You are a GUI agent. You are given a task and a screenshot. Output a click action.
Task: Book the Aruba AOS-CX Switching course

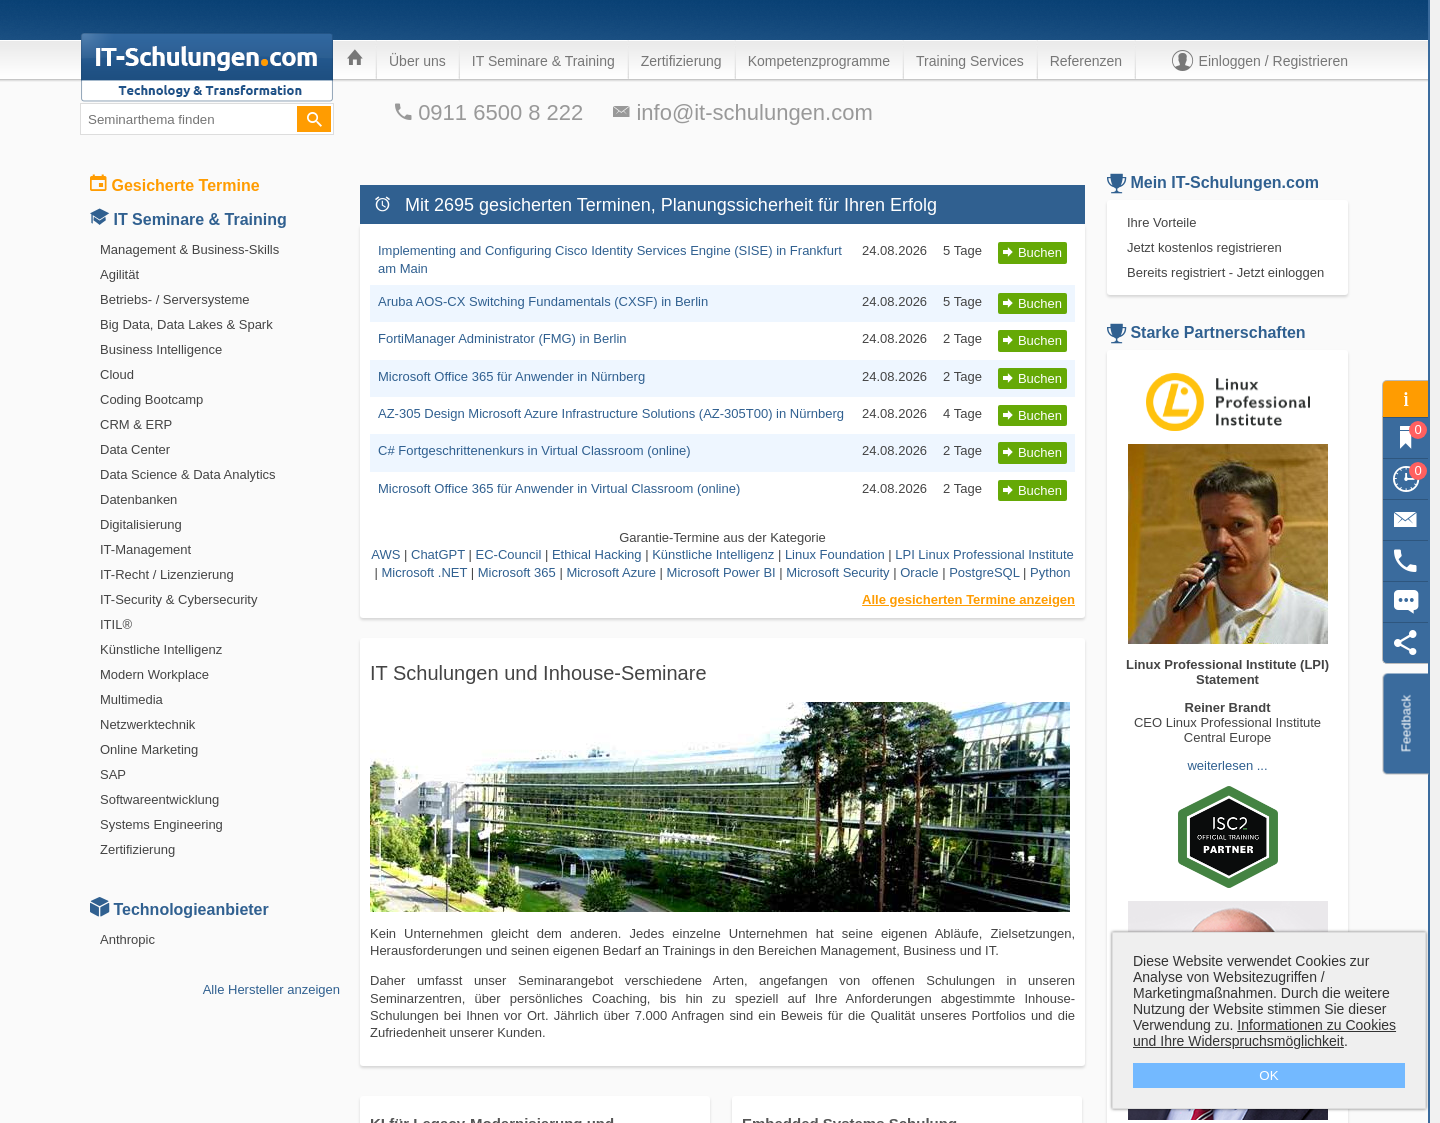[1032, 304]
